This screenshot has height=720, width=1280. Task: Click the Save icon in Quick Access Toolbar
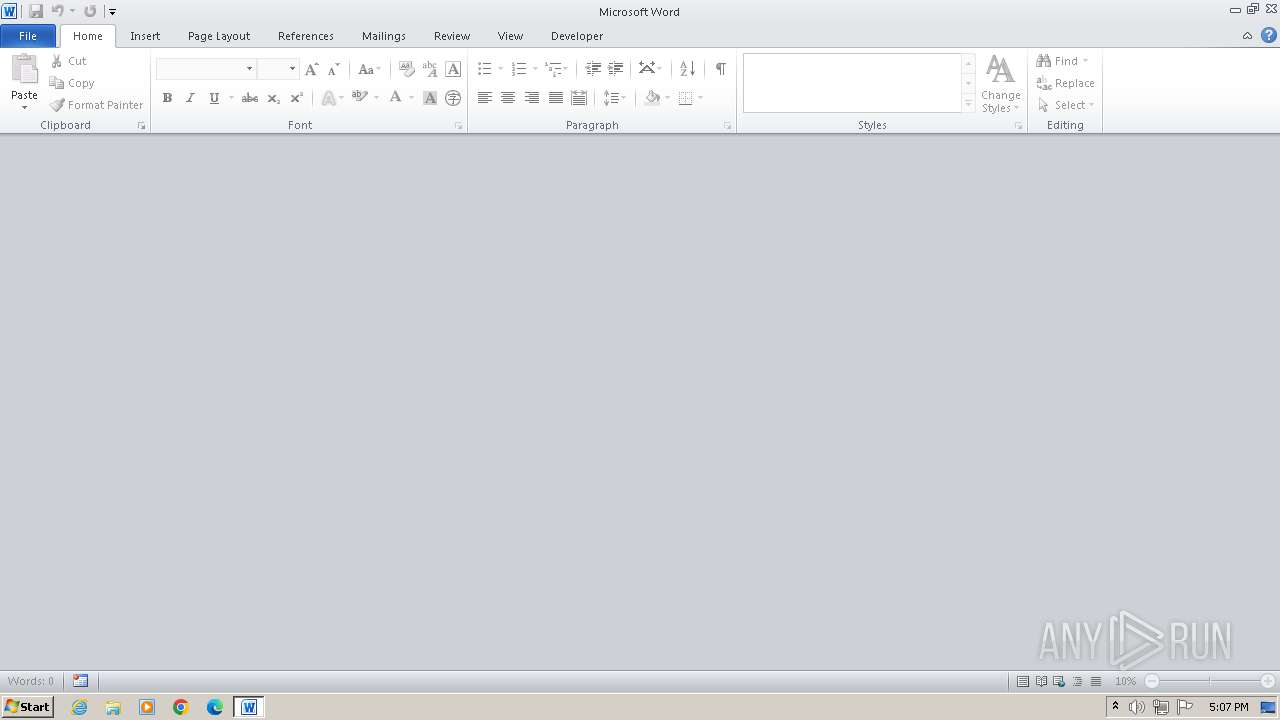coord(36,11)
